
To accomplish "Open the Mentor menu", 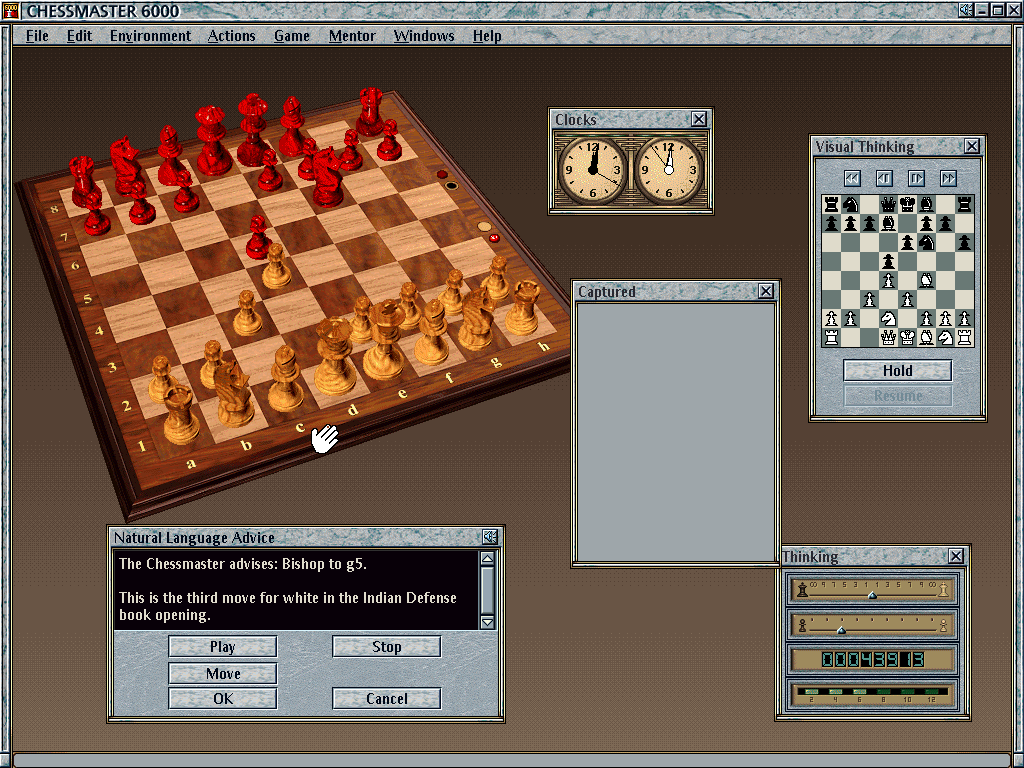I will click(x=352, y=36).
